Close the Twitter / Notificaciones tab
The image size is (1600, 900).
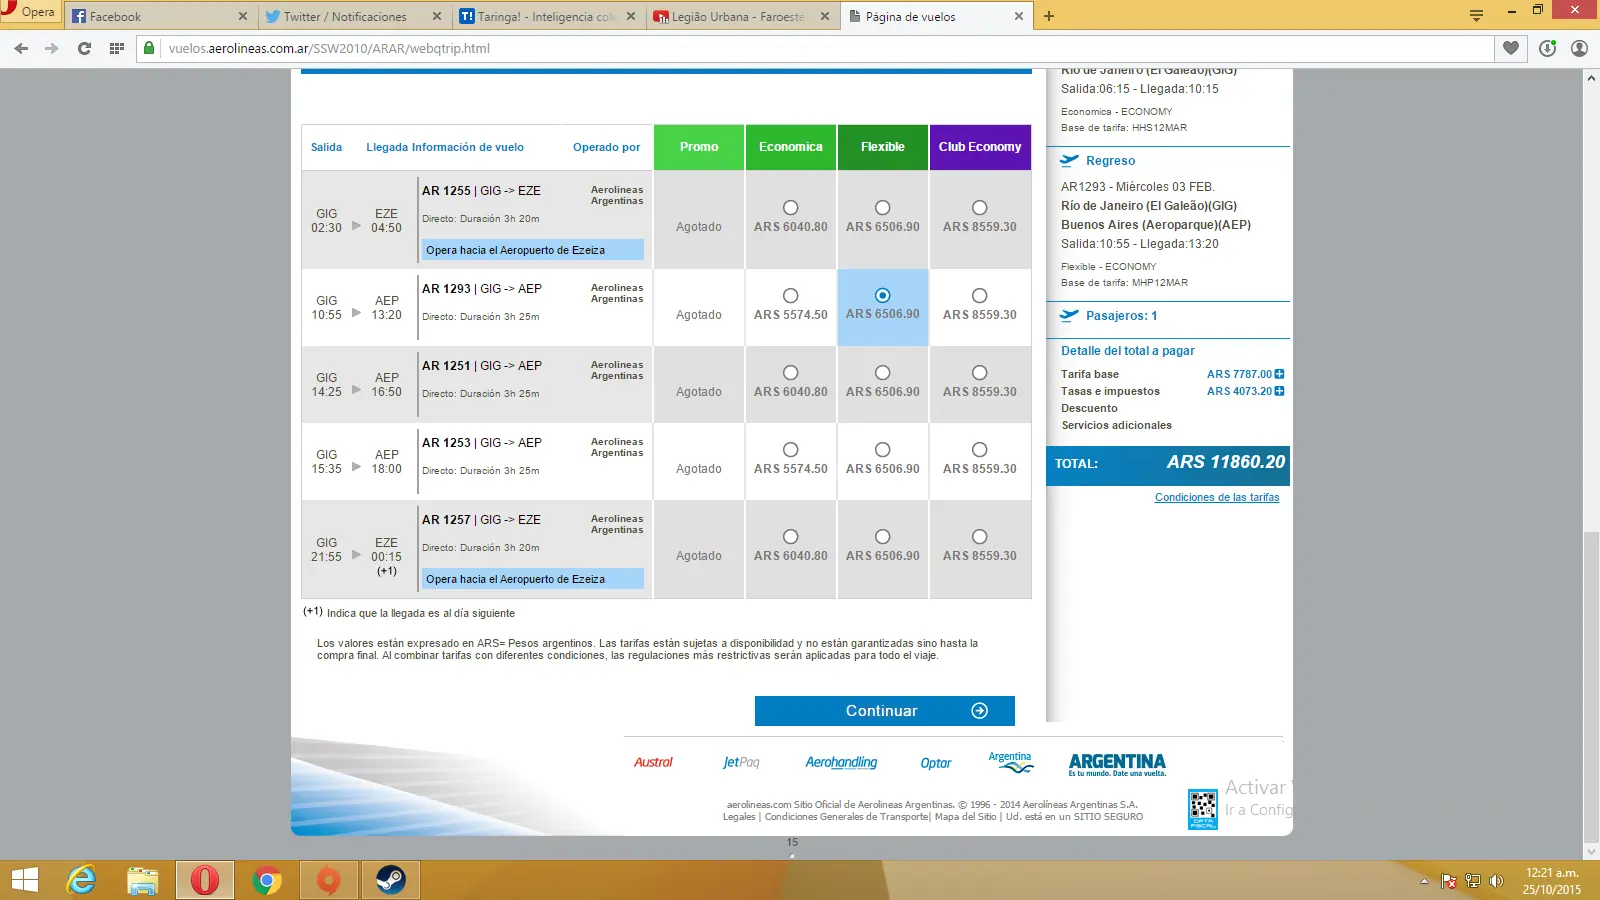[x=437, y=16]
